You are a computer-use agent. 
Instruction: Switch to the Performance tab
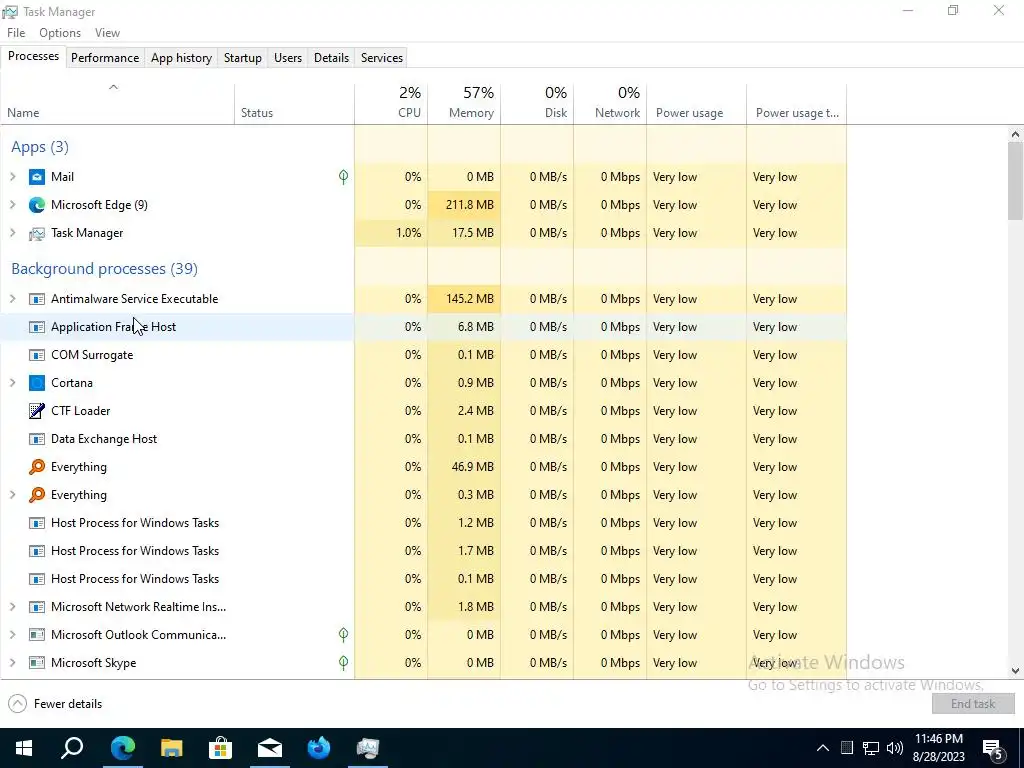105,57
